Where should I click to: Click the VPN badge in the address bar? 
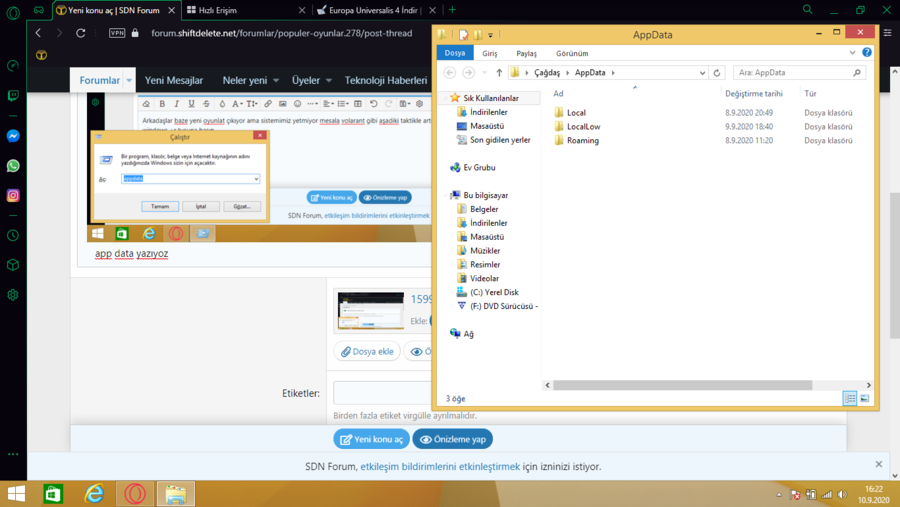point(117,33)
